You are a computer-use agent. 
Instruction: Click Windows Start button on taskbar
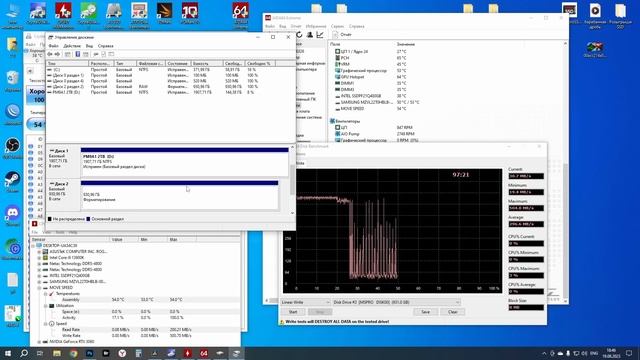(8, 353)
